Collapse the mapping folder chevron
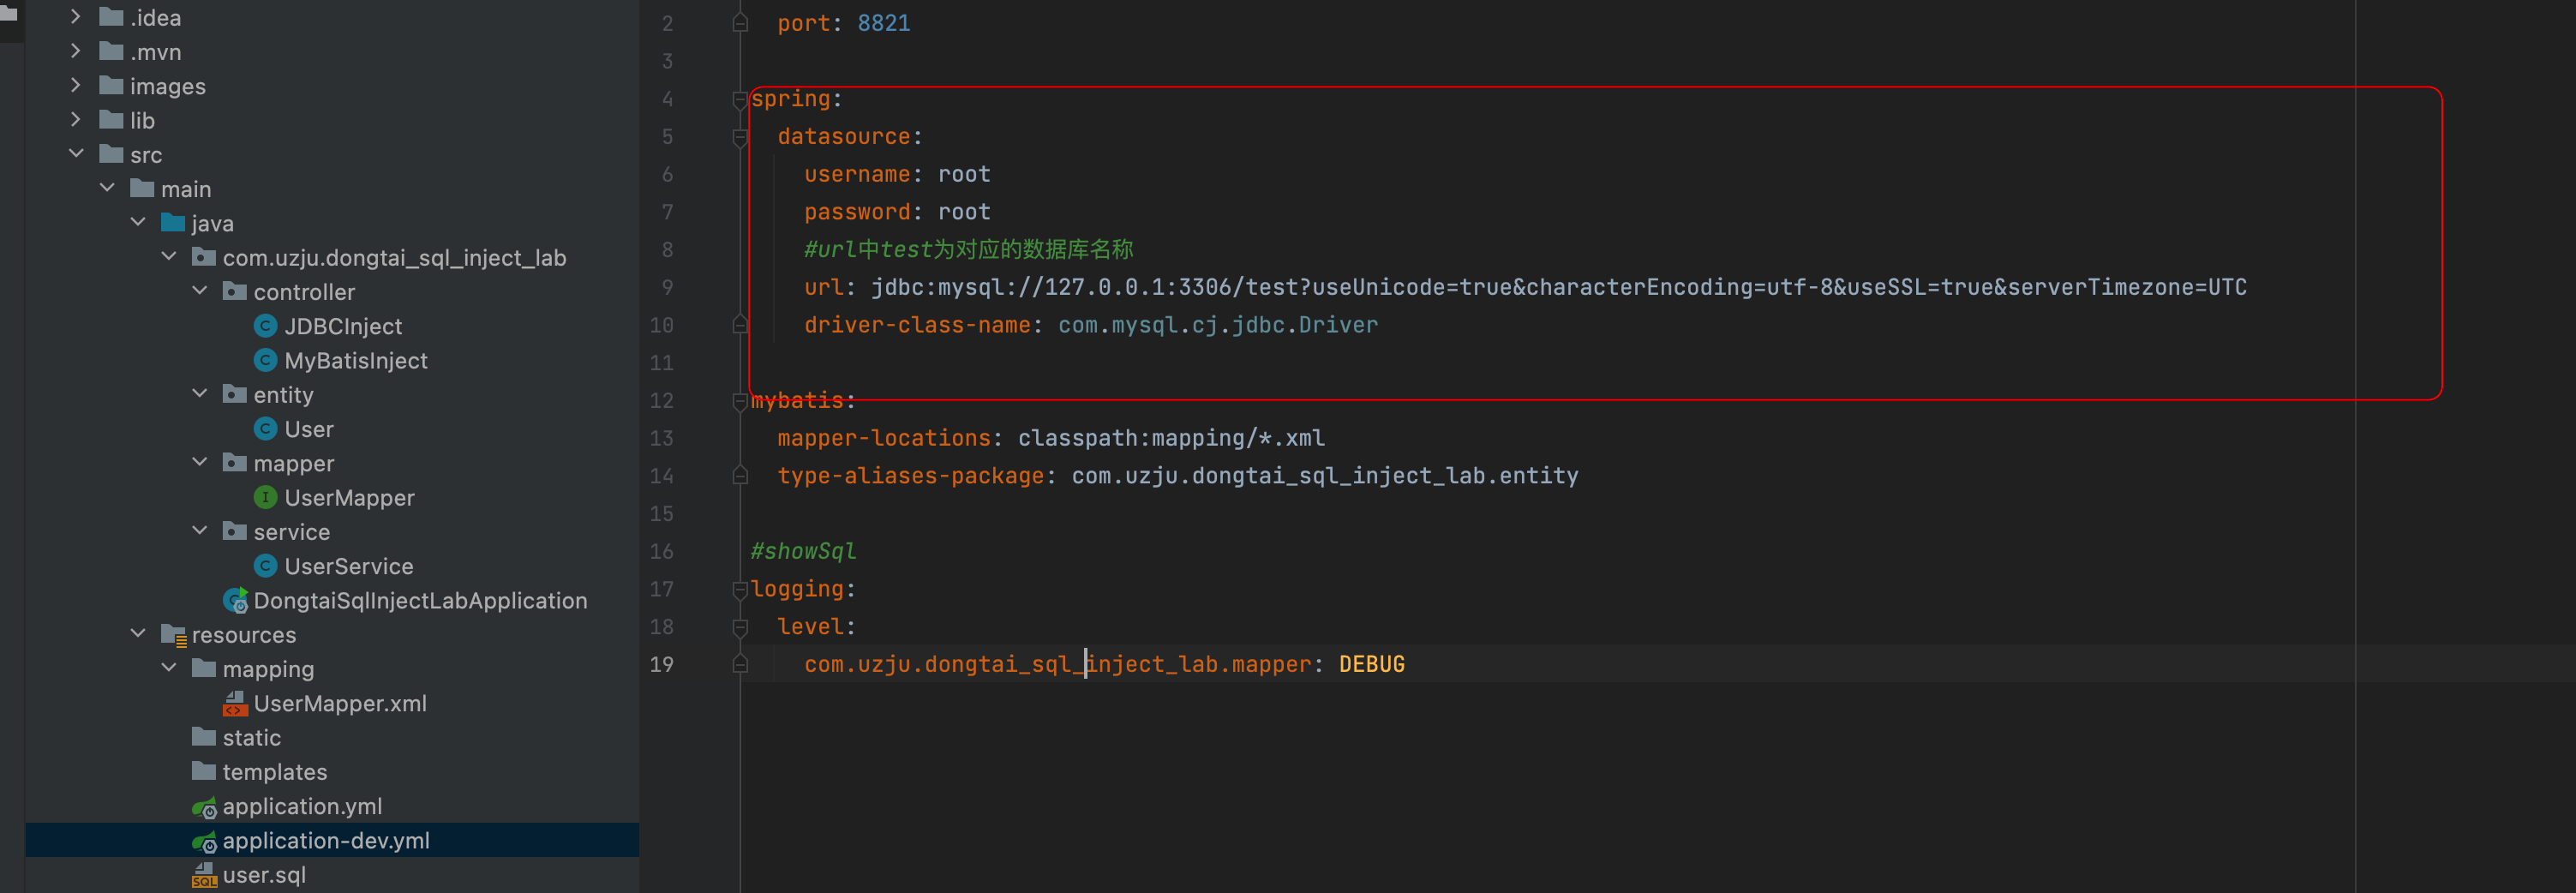The height and width of the screenshot is (893, 2576). click(169, 668)
